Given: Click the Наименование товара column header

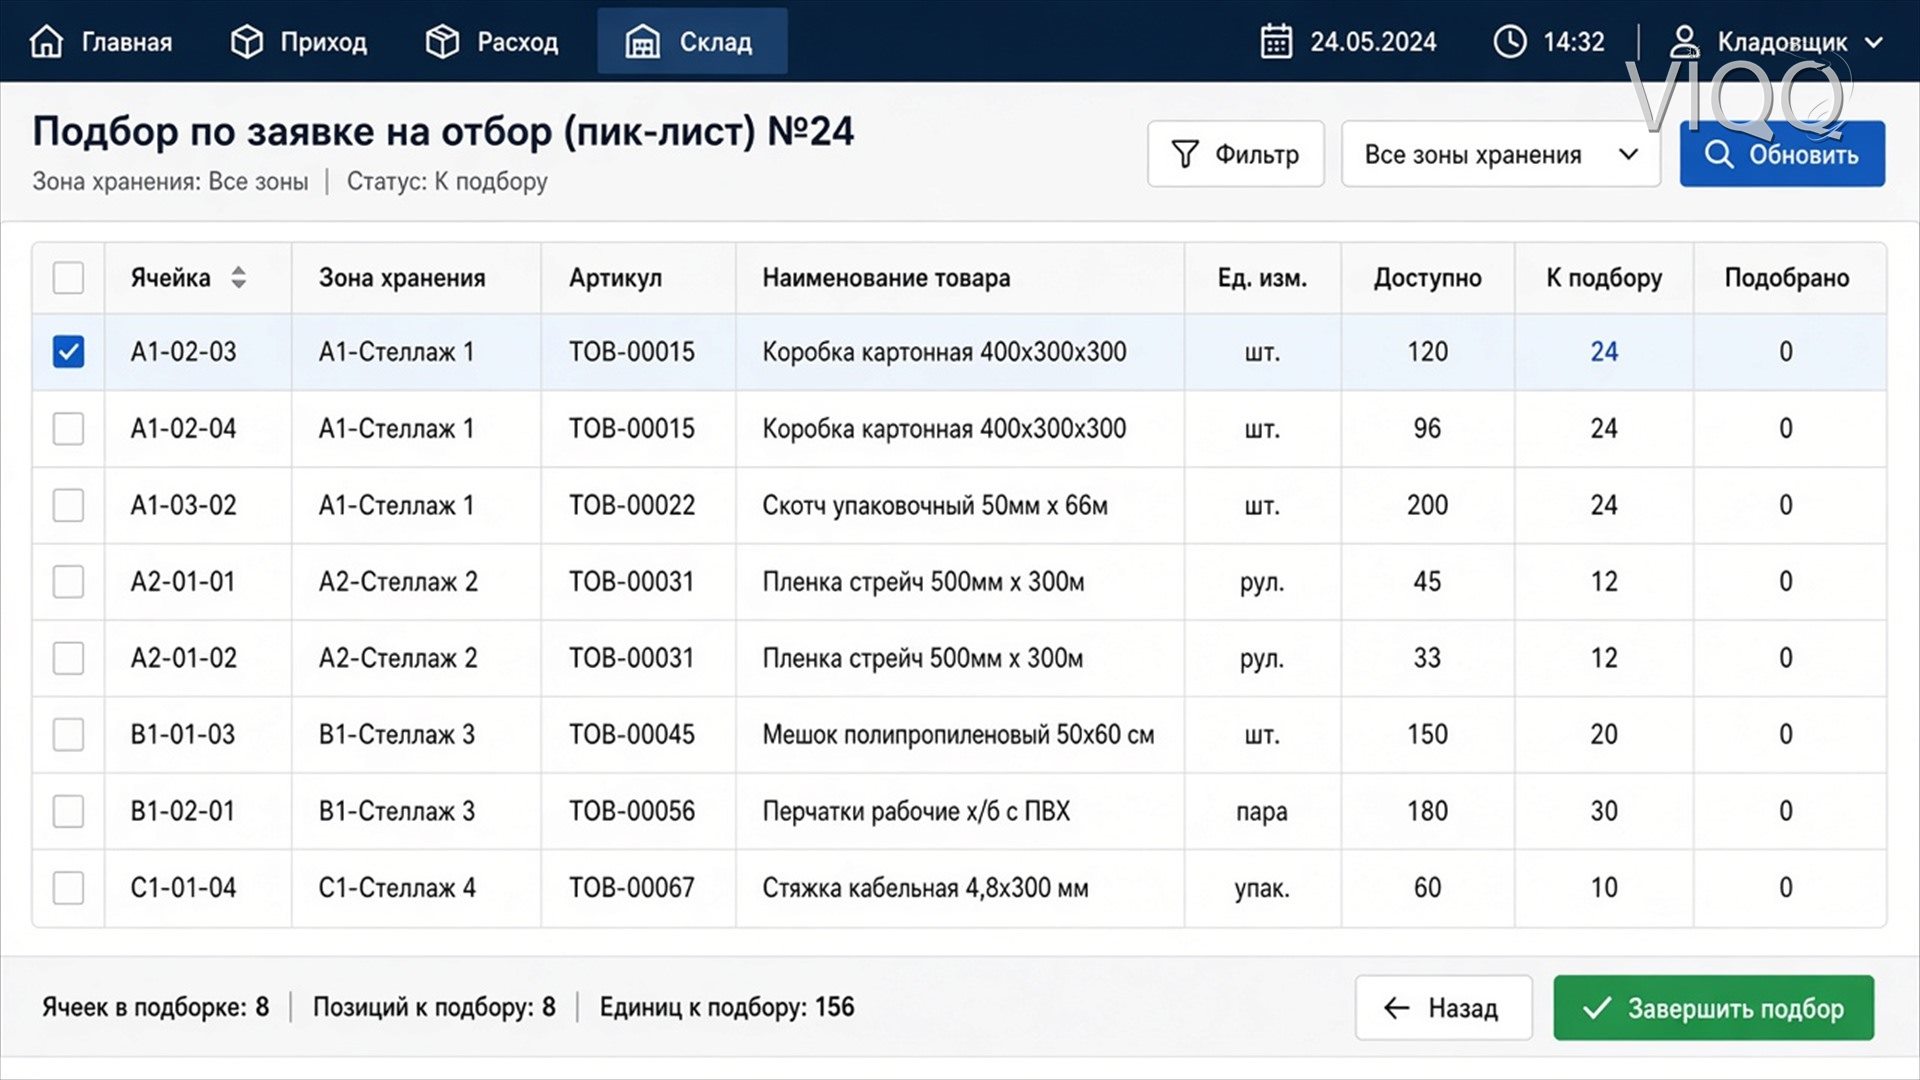Looking at the screenshot, I should (886, 278).
